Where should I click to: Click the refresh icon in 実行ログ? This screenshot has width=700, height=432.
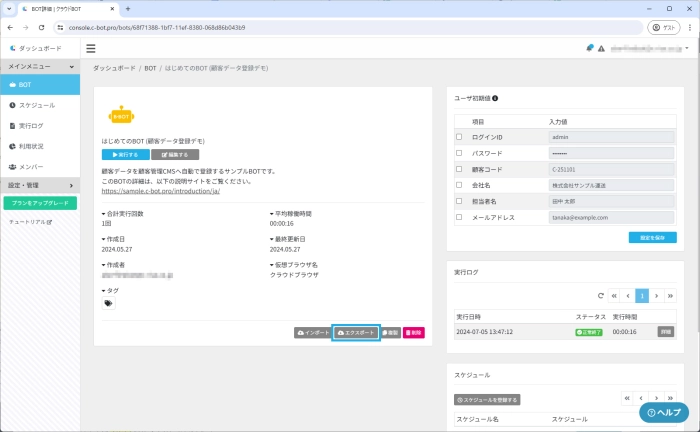(x=600, y=296)
